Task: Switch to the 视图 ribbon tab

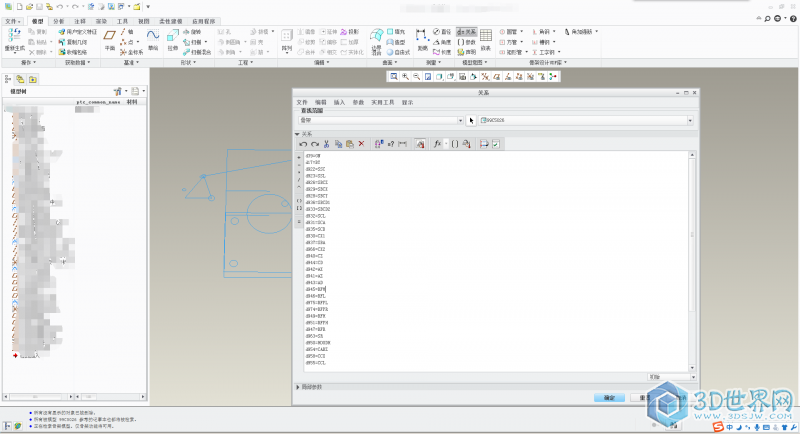Action: (x=144, y=21)
